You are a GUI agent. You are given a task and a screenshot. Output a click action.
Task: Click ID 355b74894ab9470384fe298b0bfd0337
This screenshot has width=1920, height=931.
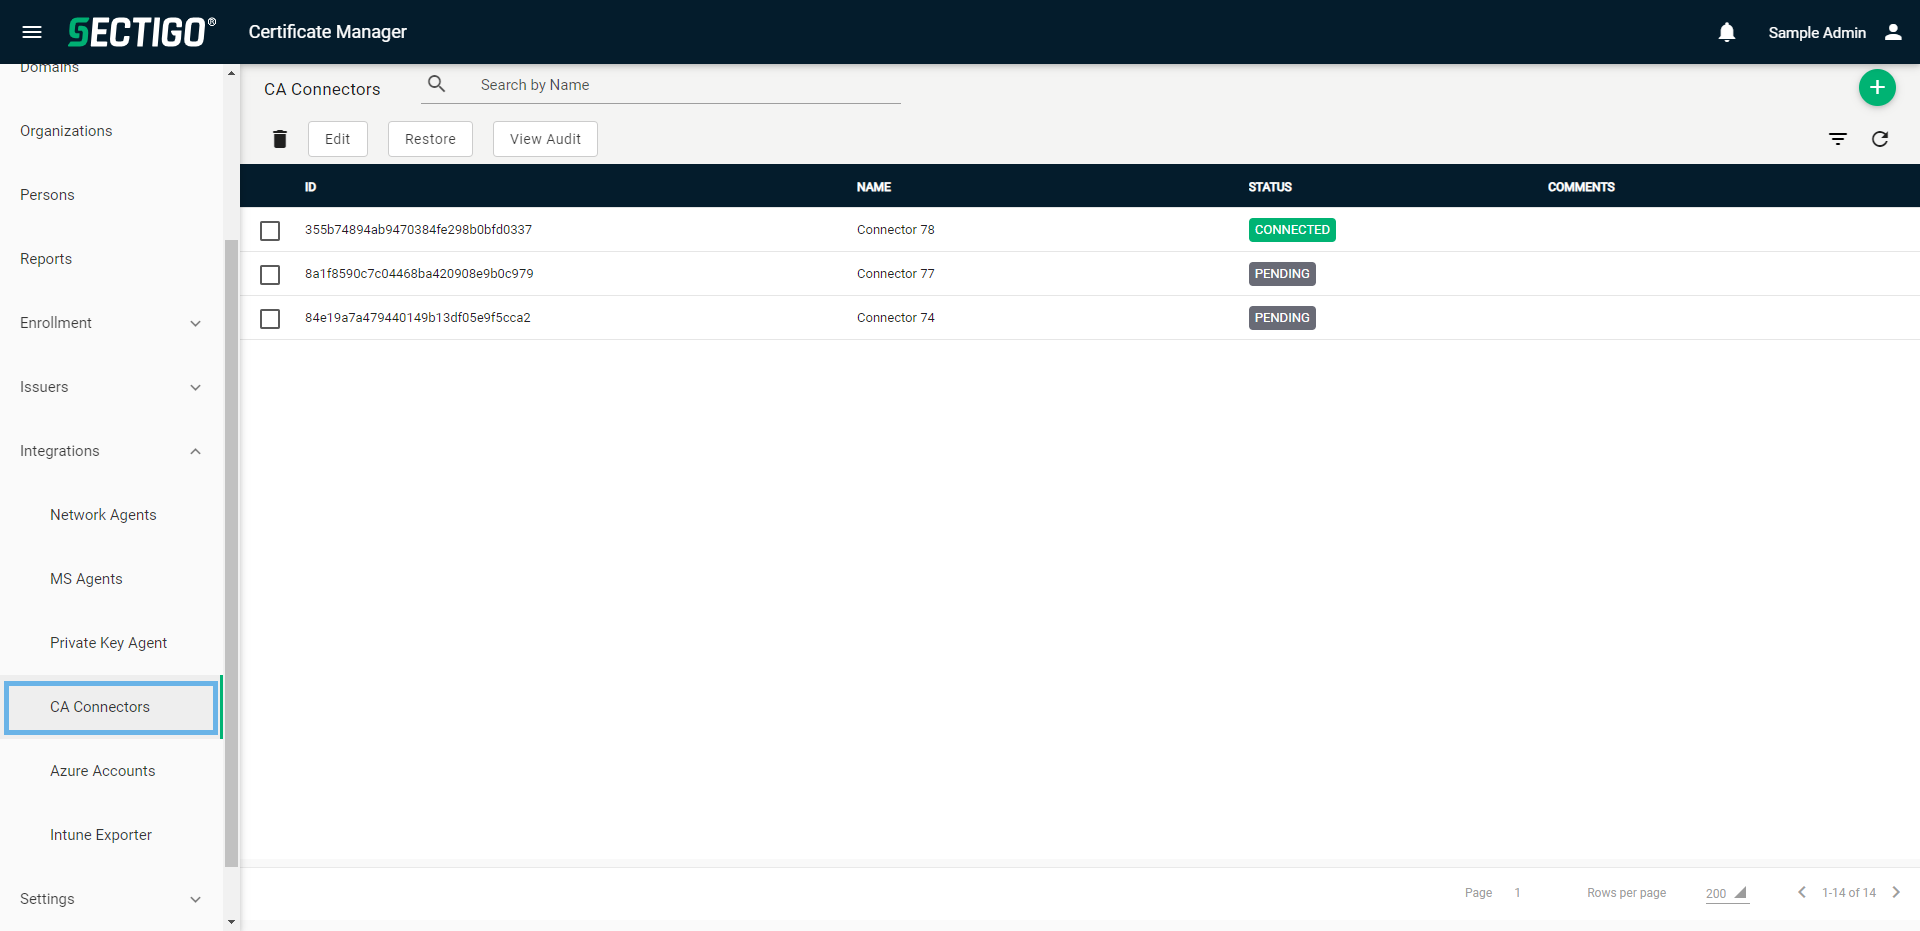pyautogui.click(x=418, y=230)
